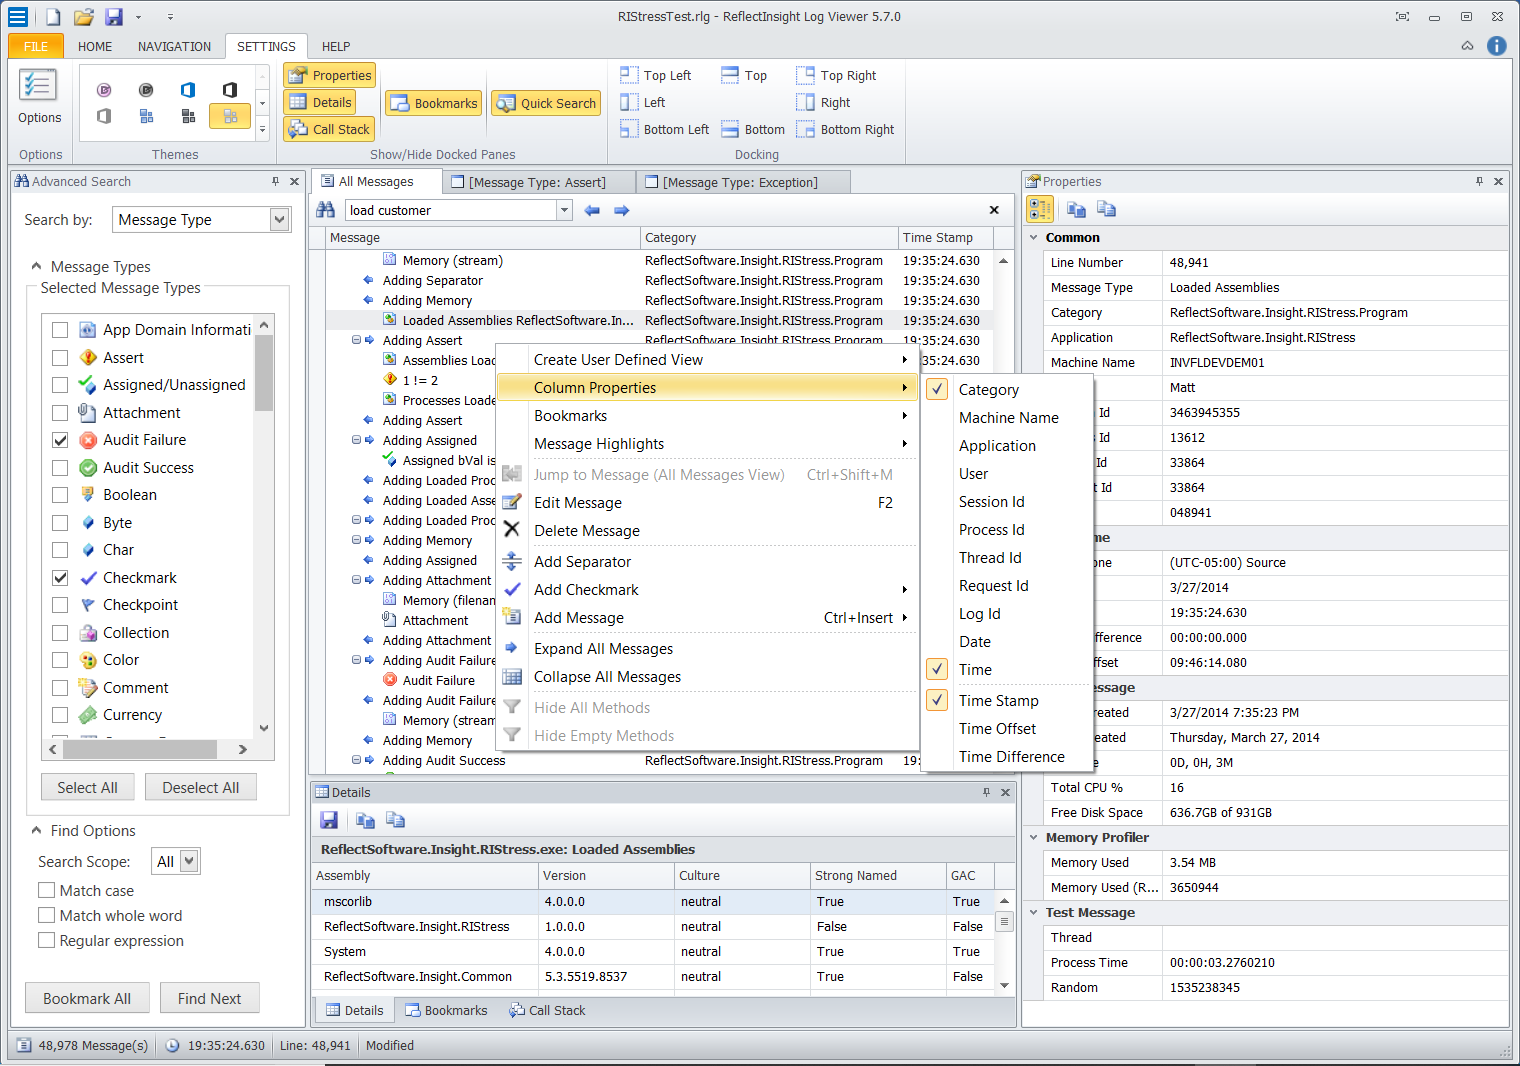The width and height of the screenshot is (1520, 1066).
Task: Pin the Properties panel
Action: tap(1479, 181)
